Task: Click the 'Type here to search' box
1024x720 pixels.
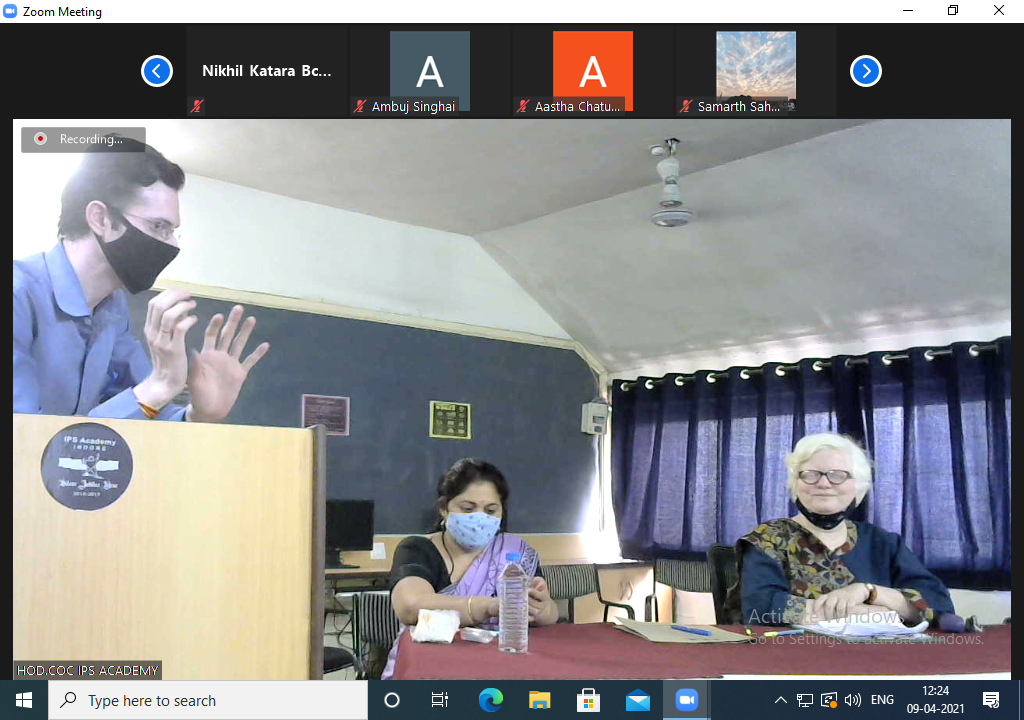Action: coord(208,700)
